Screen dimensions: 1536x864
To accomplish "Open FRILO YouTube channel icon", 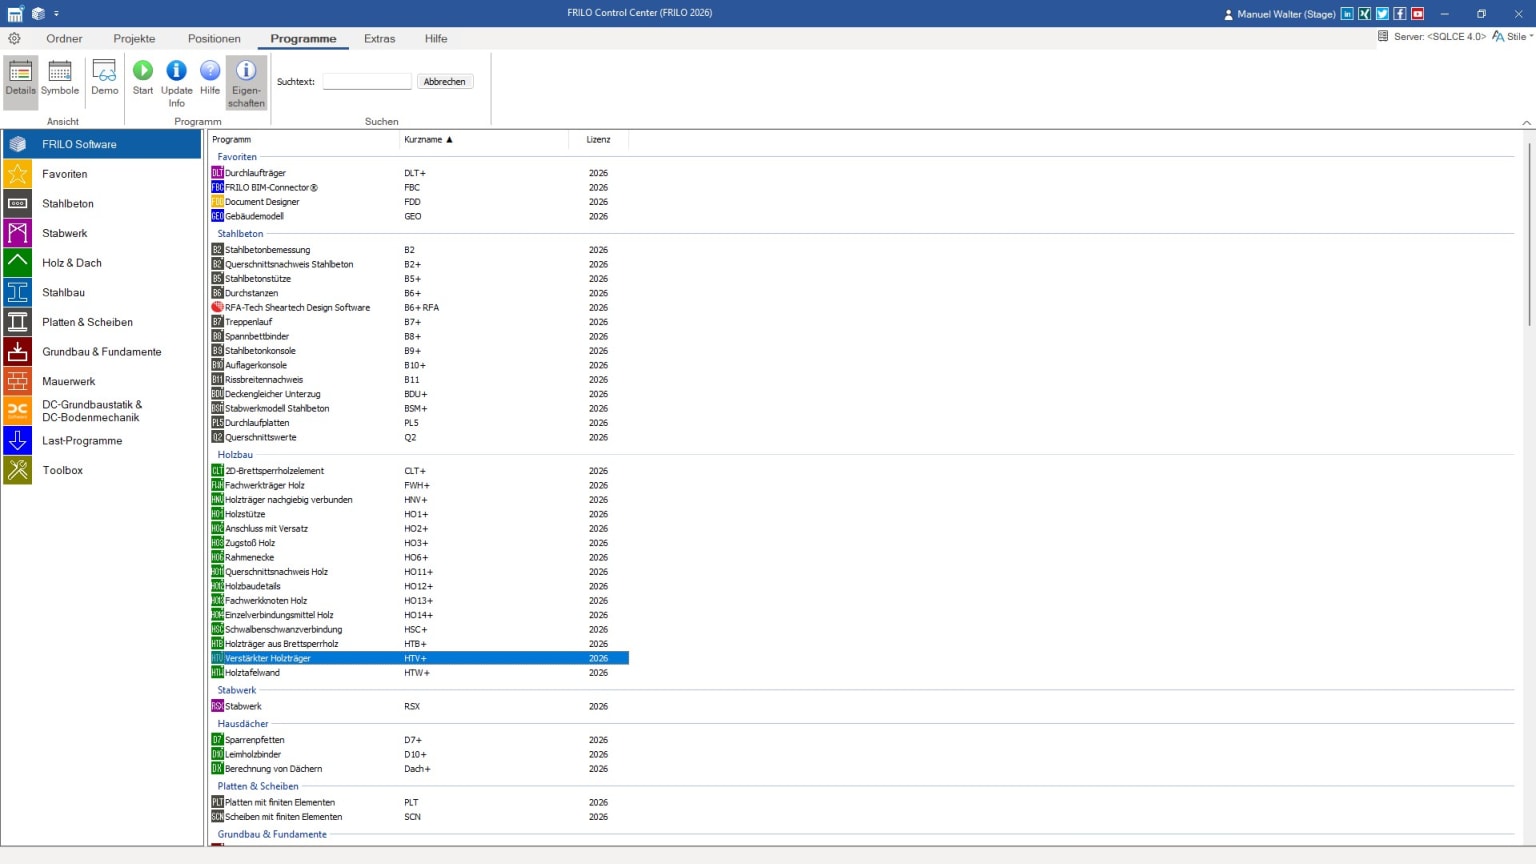I will coord(1417,14).
